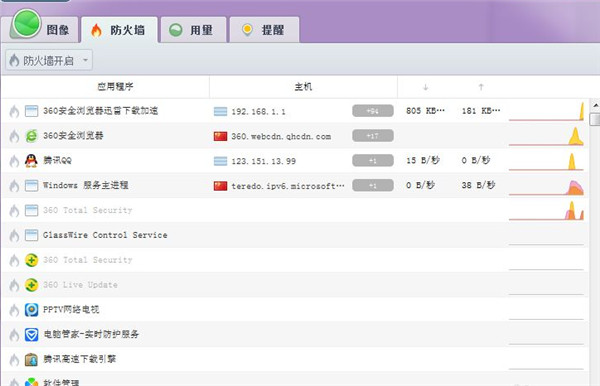Viewport: 600px width, 386px height.
Task: Click the GlassWire Control Service window icon
Action: click(31, 235)
